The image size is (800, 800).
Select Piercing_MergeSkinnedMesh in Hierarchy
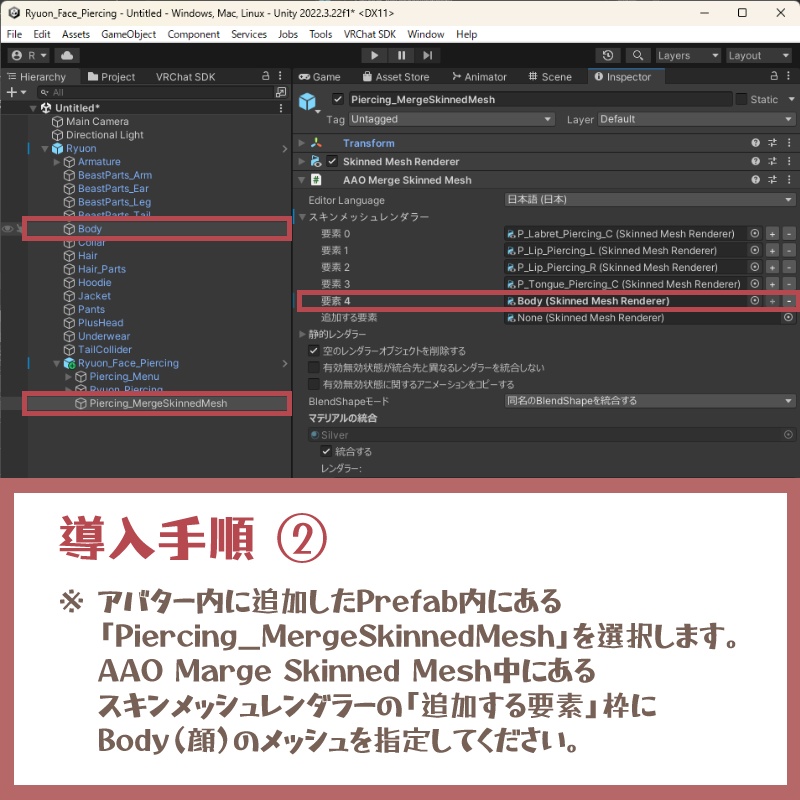point(157,403)
